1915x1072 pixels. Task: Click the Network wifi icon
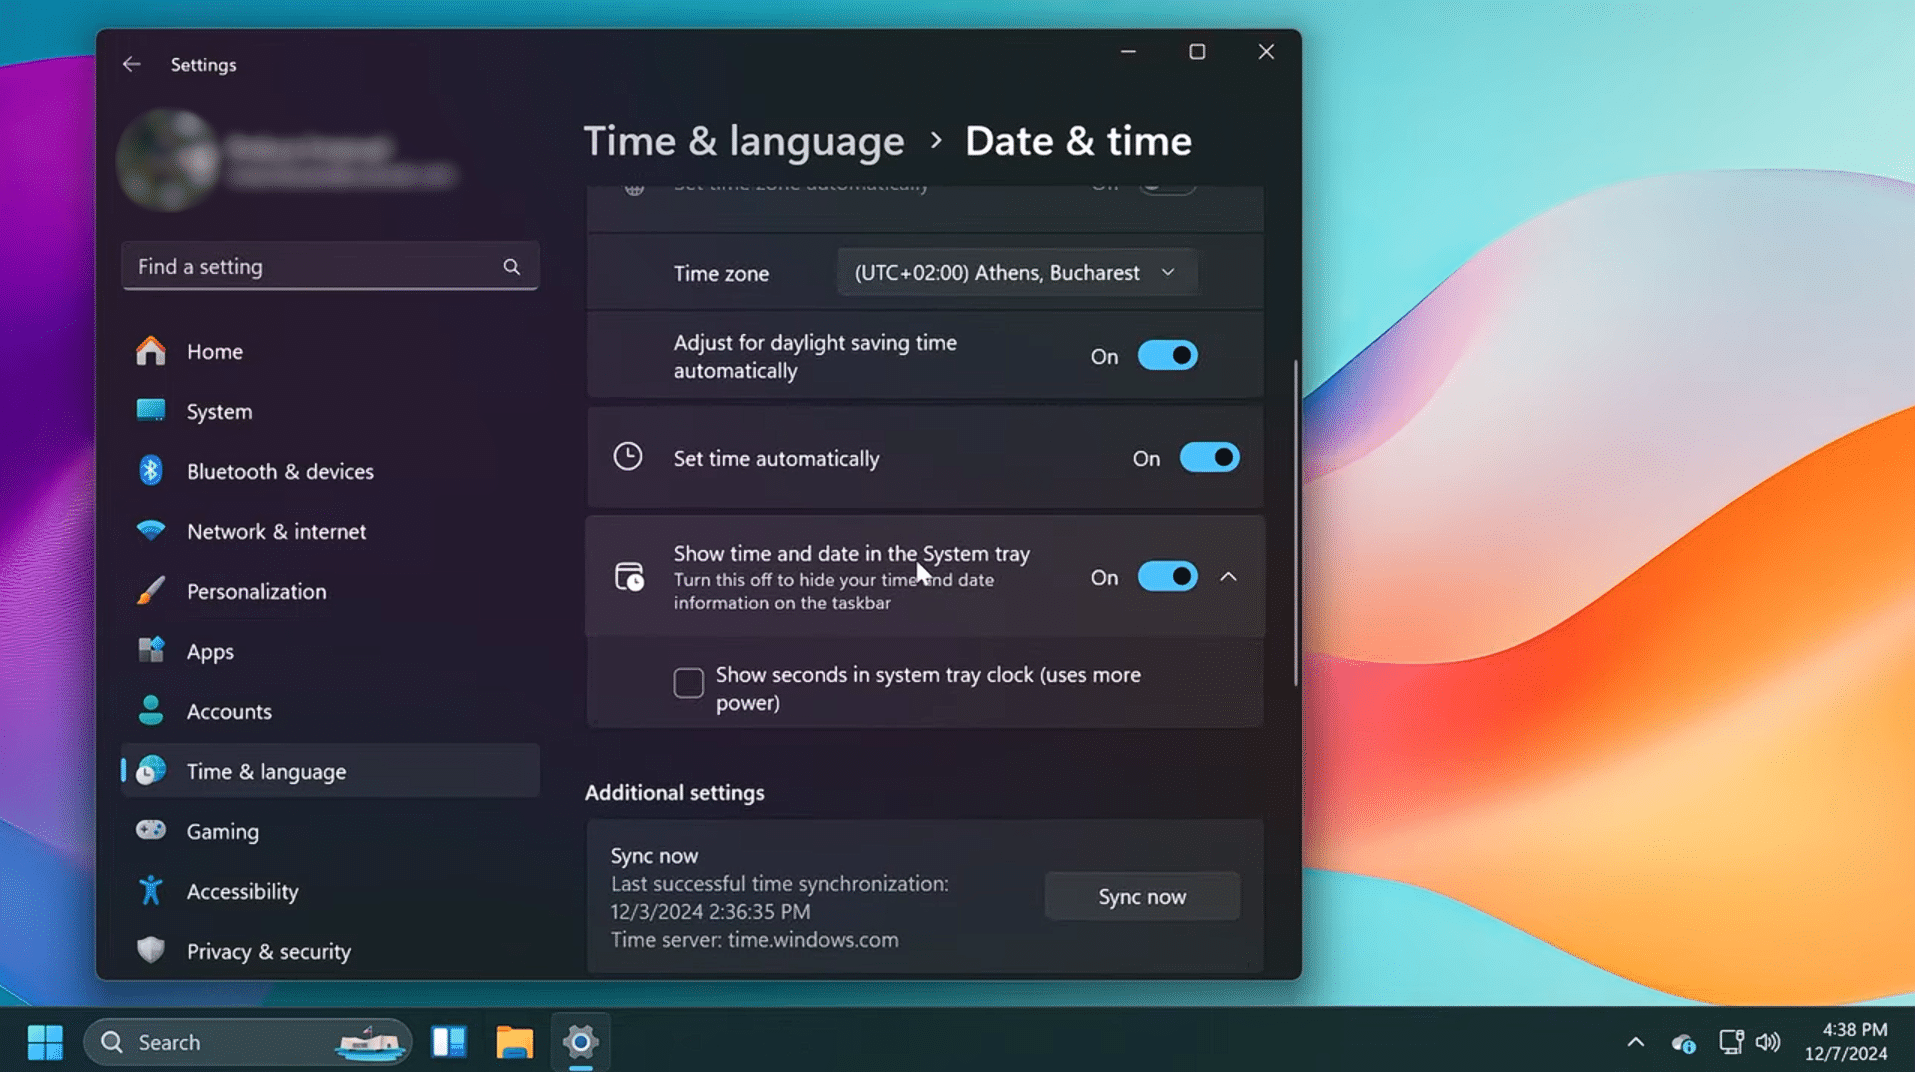[151, 530]
